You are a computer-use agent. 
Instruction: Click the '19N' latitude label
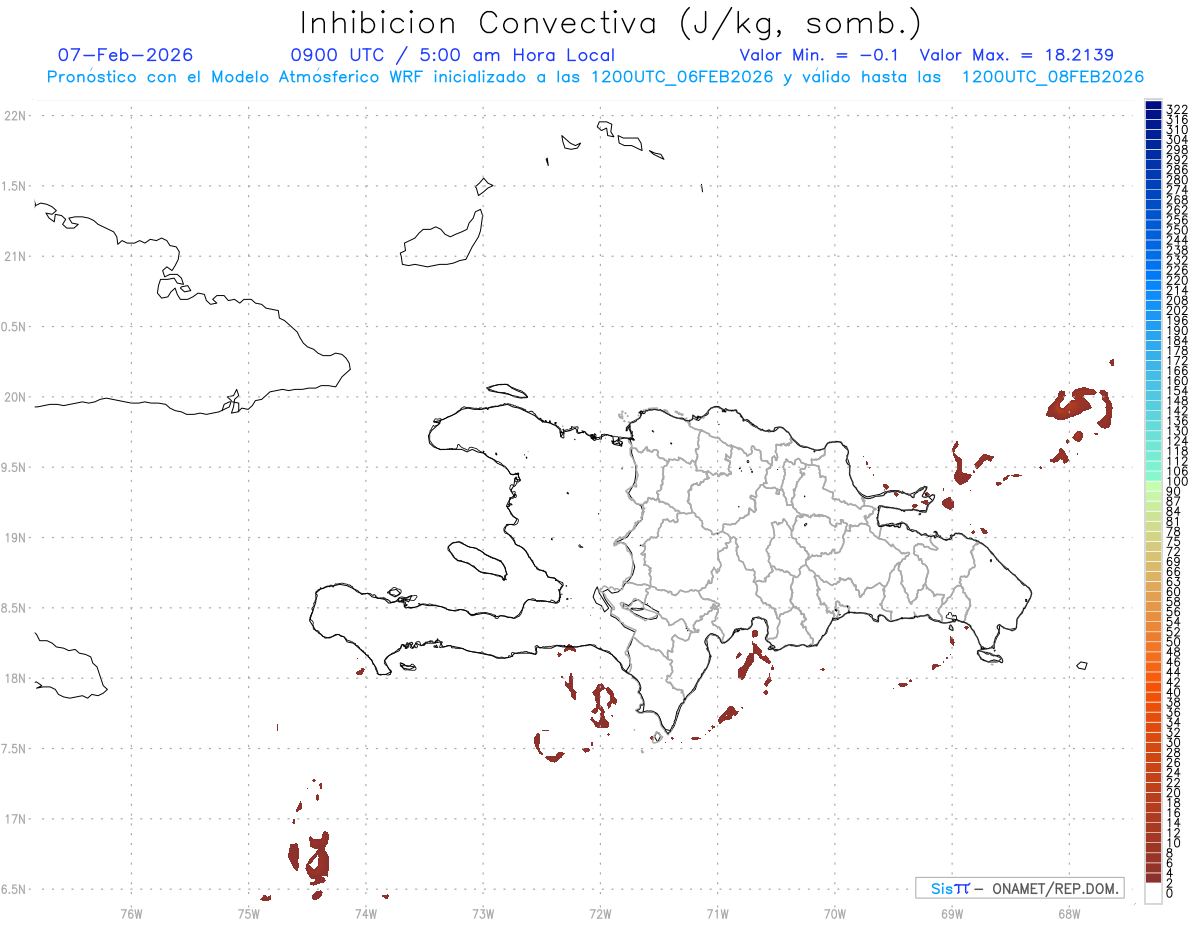pos(14,538)
